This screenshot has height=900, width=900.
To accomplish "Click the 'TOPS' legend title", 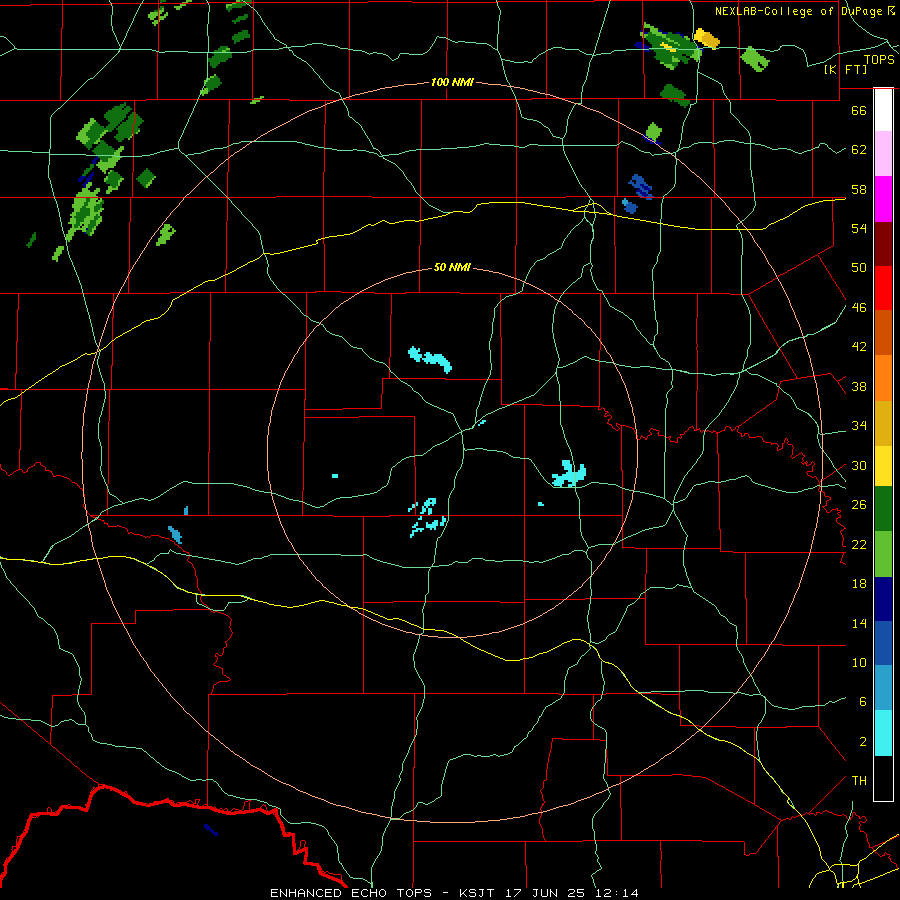I will [x=879, y=59].
